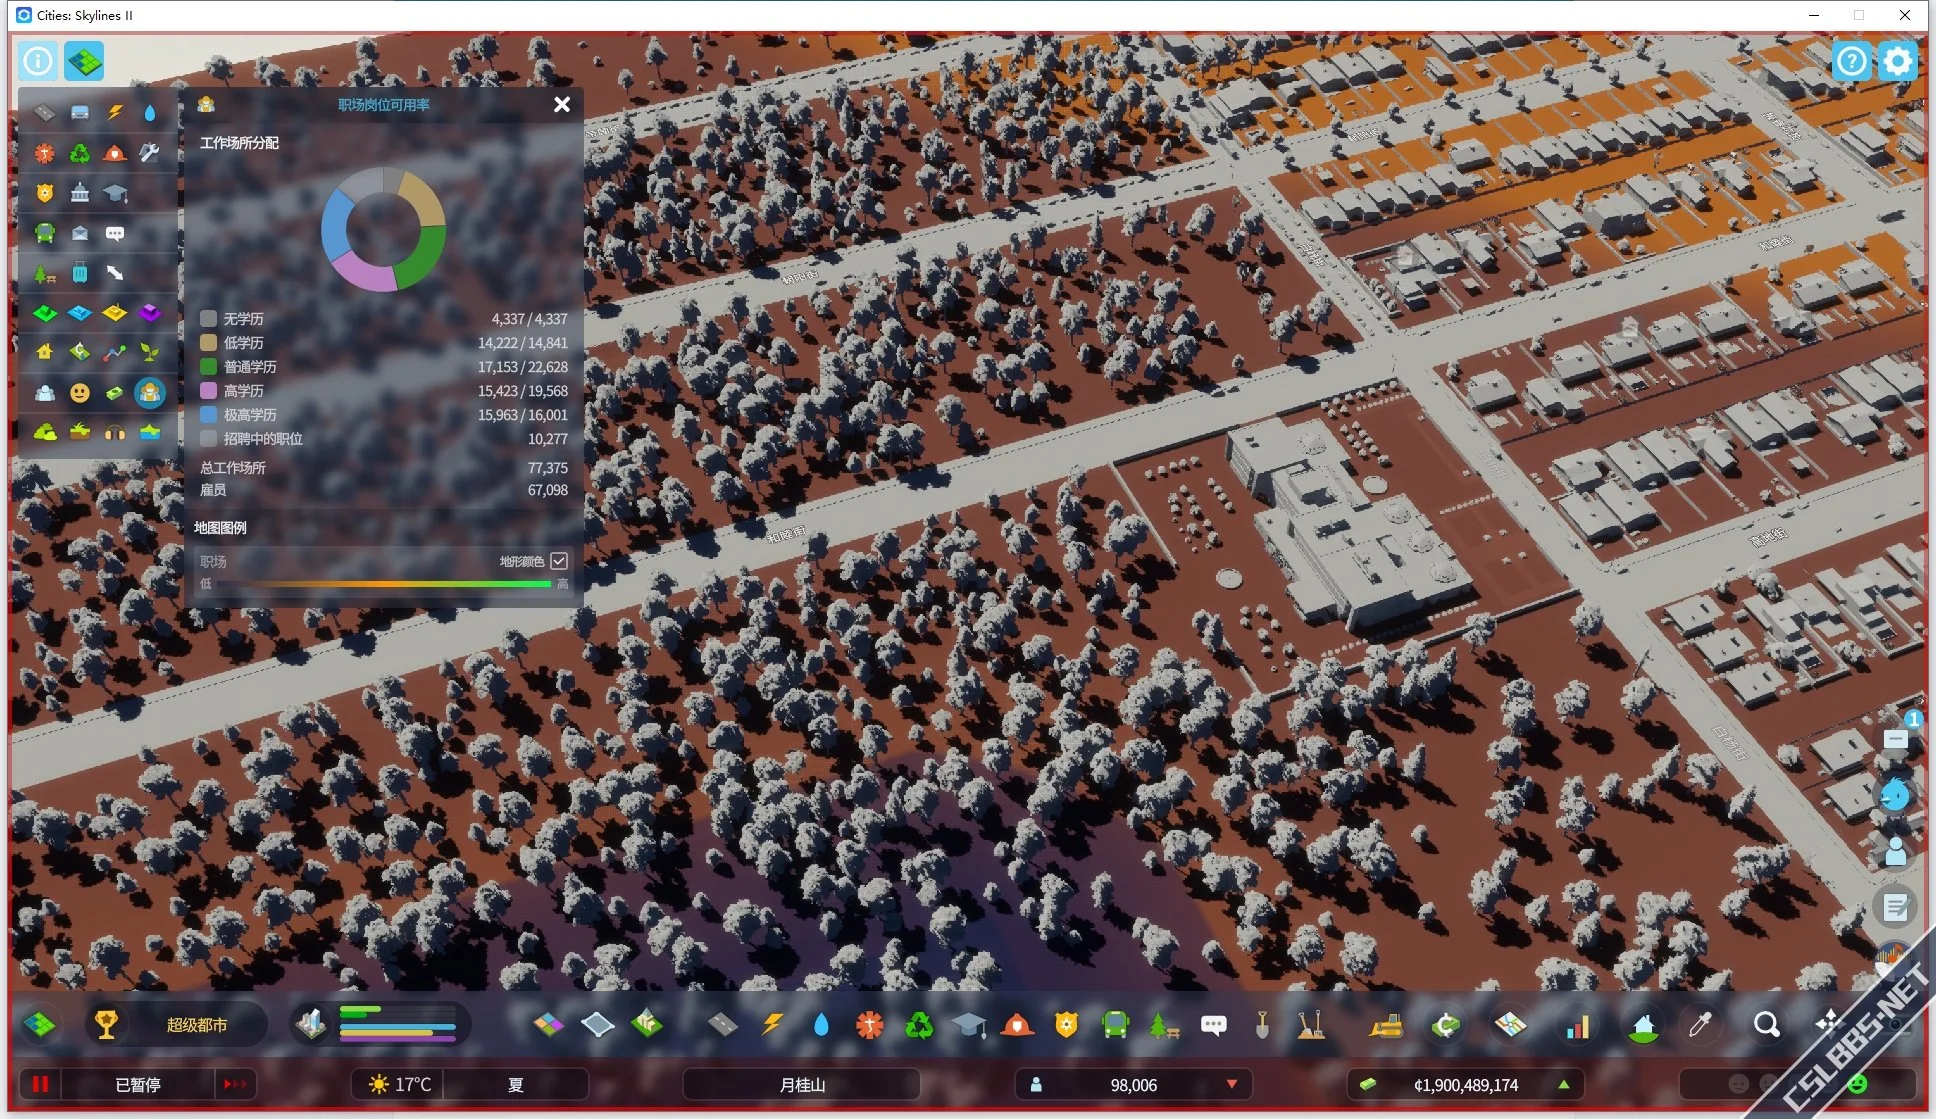Open the public transport bus info view in the panel

click(x=45, y=233)
